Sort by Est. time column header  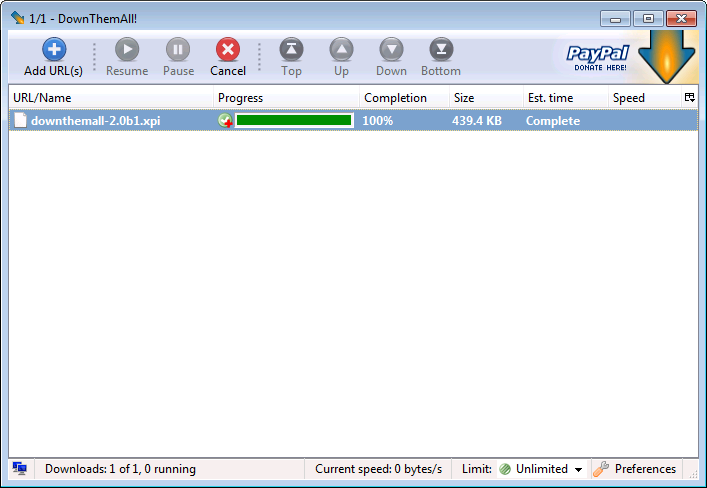pyautogui.click(x=566, y=97)
